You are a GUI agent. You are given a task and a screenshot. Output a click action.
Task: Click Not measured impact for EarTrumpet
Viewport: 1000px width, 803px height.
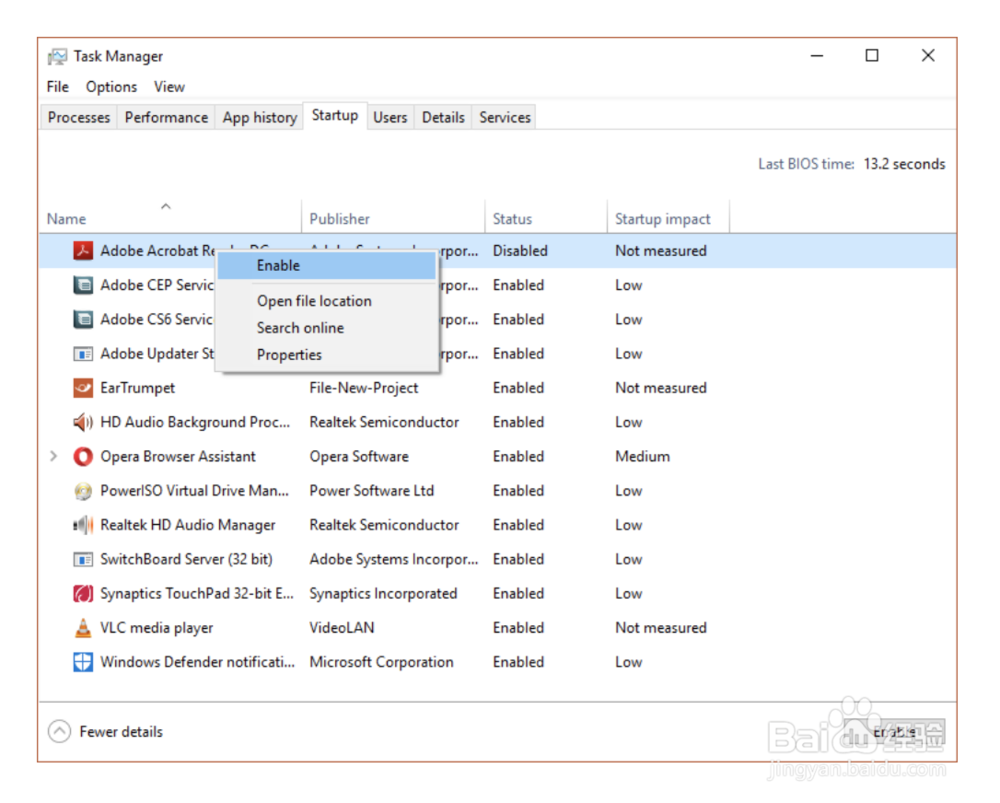click(661, 388)
